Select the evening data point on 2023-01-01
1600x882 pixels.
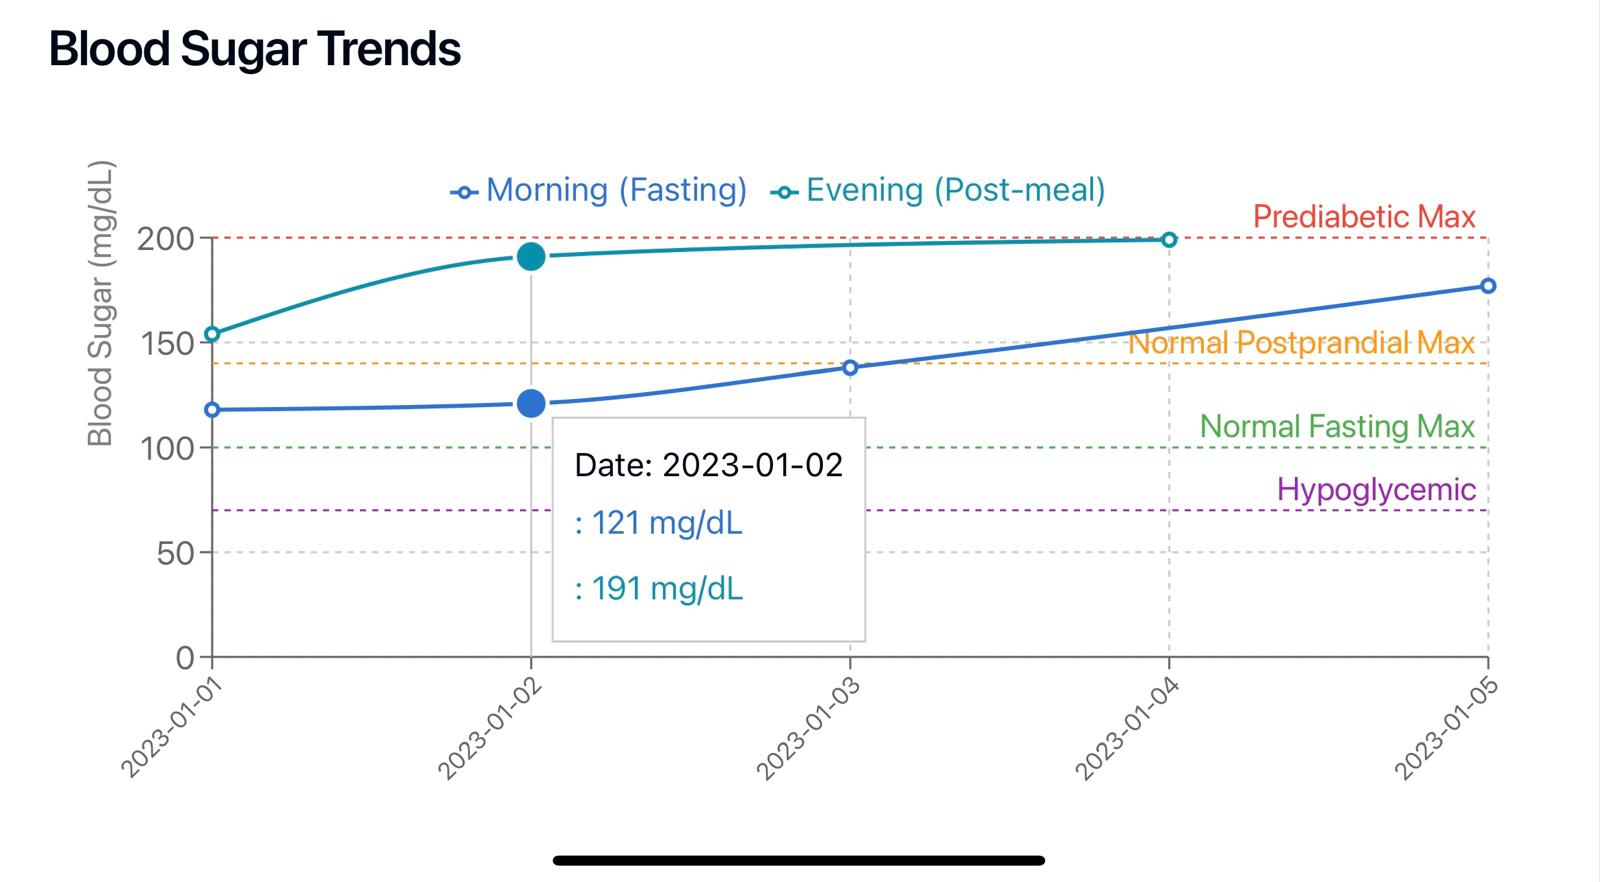[x=212, y=334]
